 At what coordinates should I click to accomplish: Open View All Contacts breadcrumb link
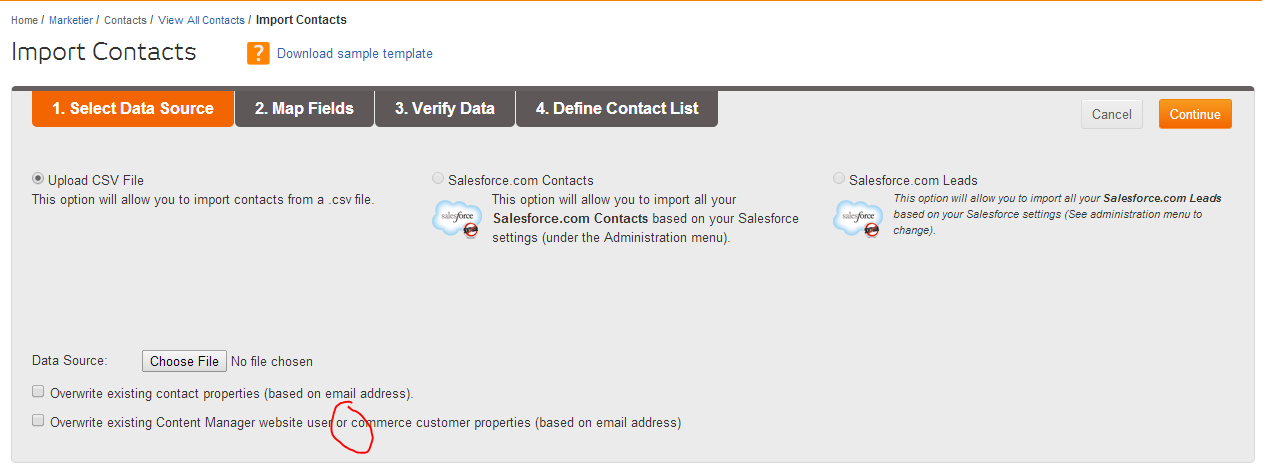coord(201,20)
